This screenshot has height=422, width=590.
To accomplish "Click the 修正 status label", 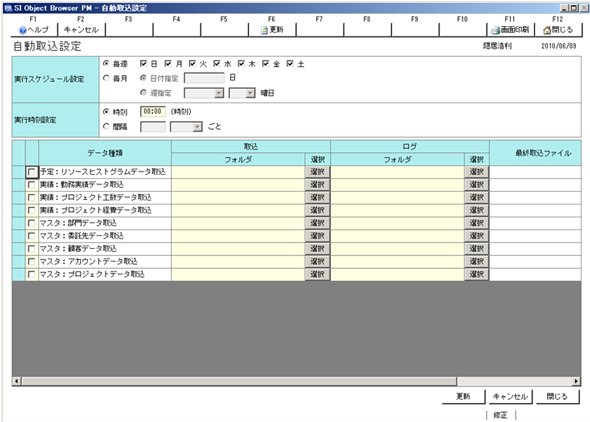I will 500,415.
